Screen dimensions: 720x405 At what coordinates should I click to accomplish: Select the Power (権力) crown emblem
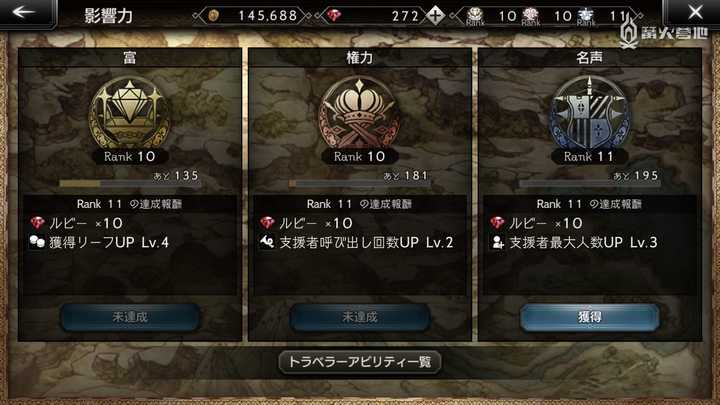pos(359,113)
